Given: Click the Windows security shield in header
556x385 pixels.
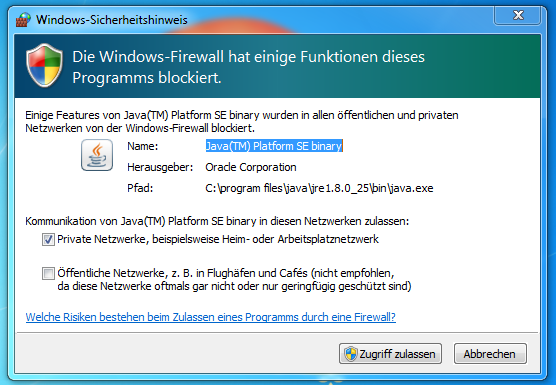Looking at the screenshot, I should (44, 66).
